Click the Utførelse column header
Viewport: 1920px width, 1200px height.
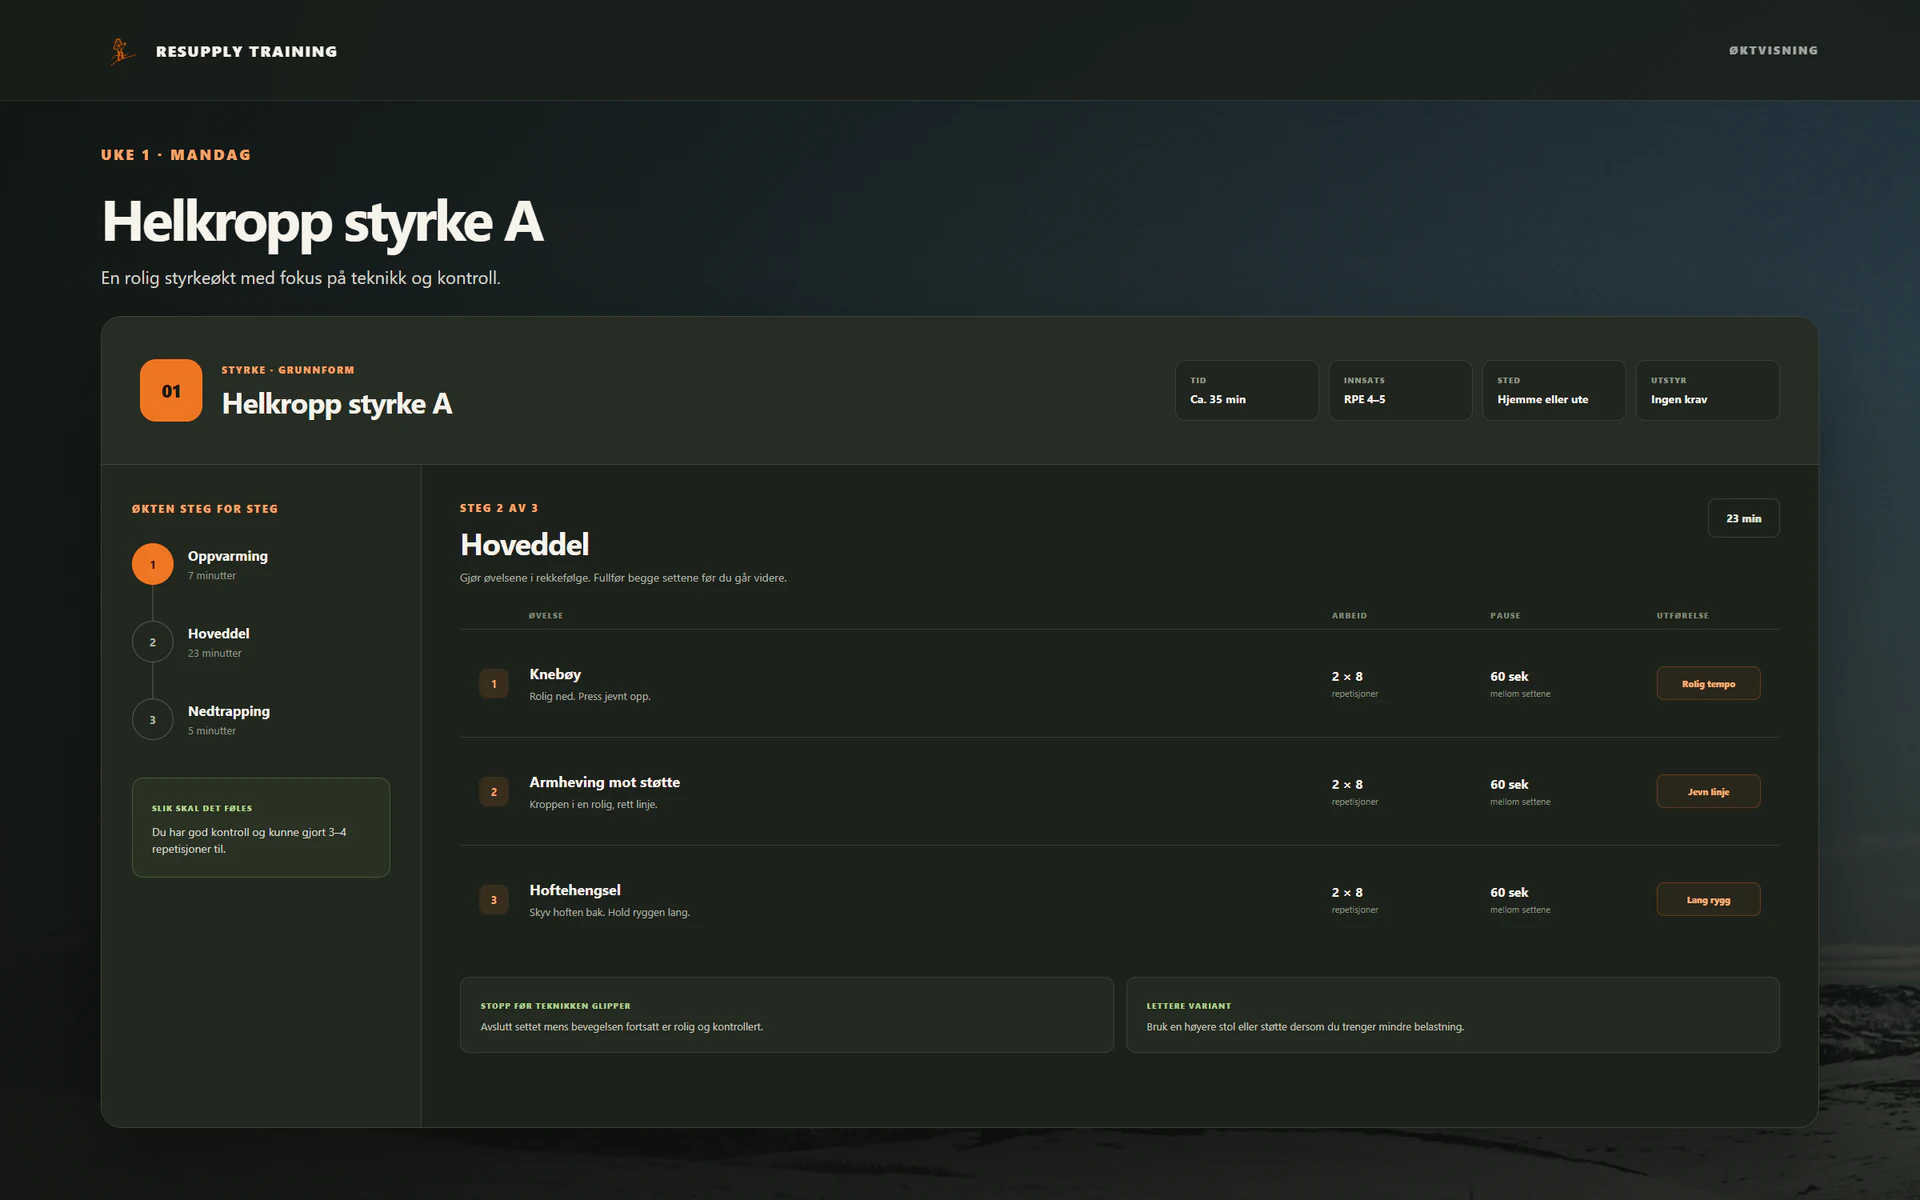click(x=1682, y=616)
